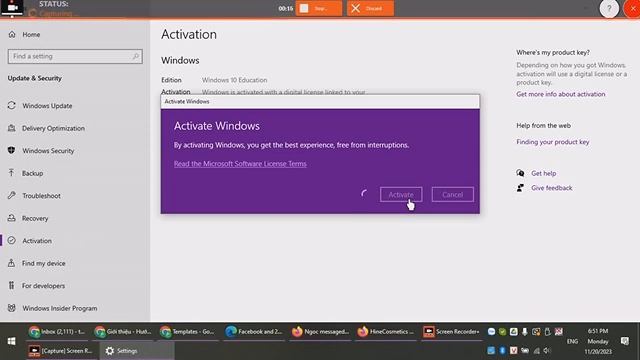Click the Windows Insider Program icon

tap(11, 308)
